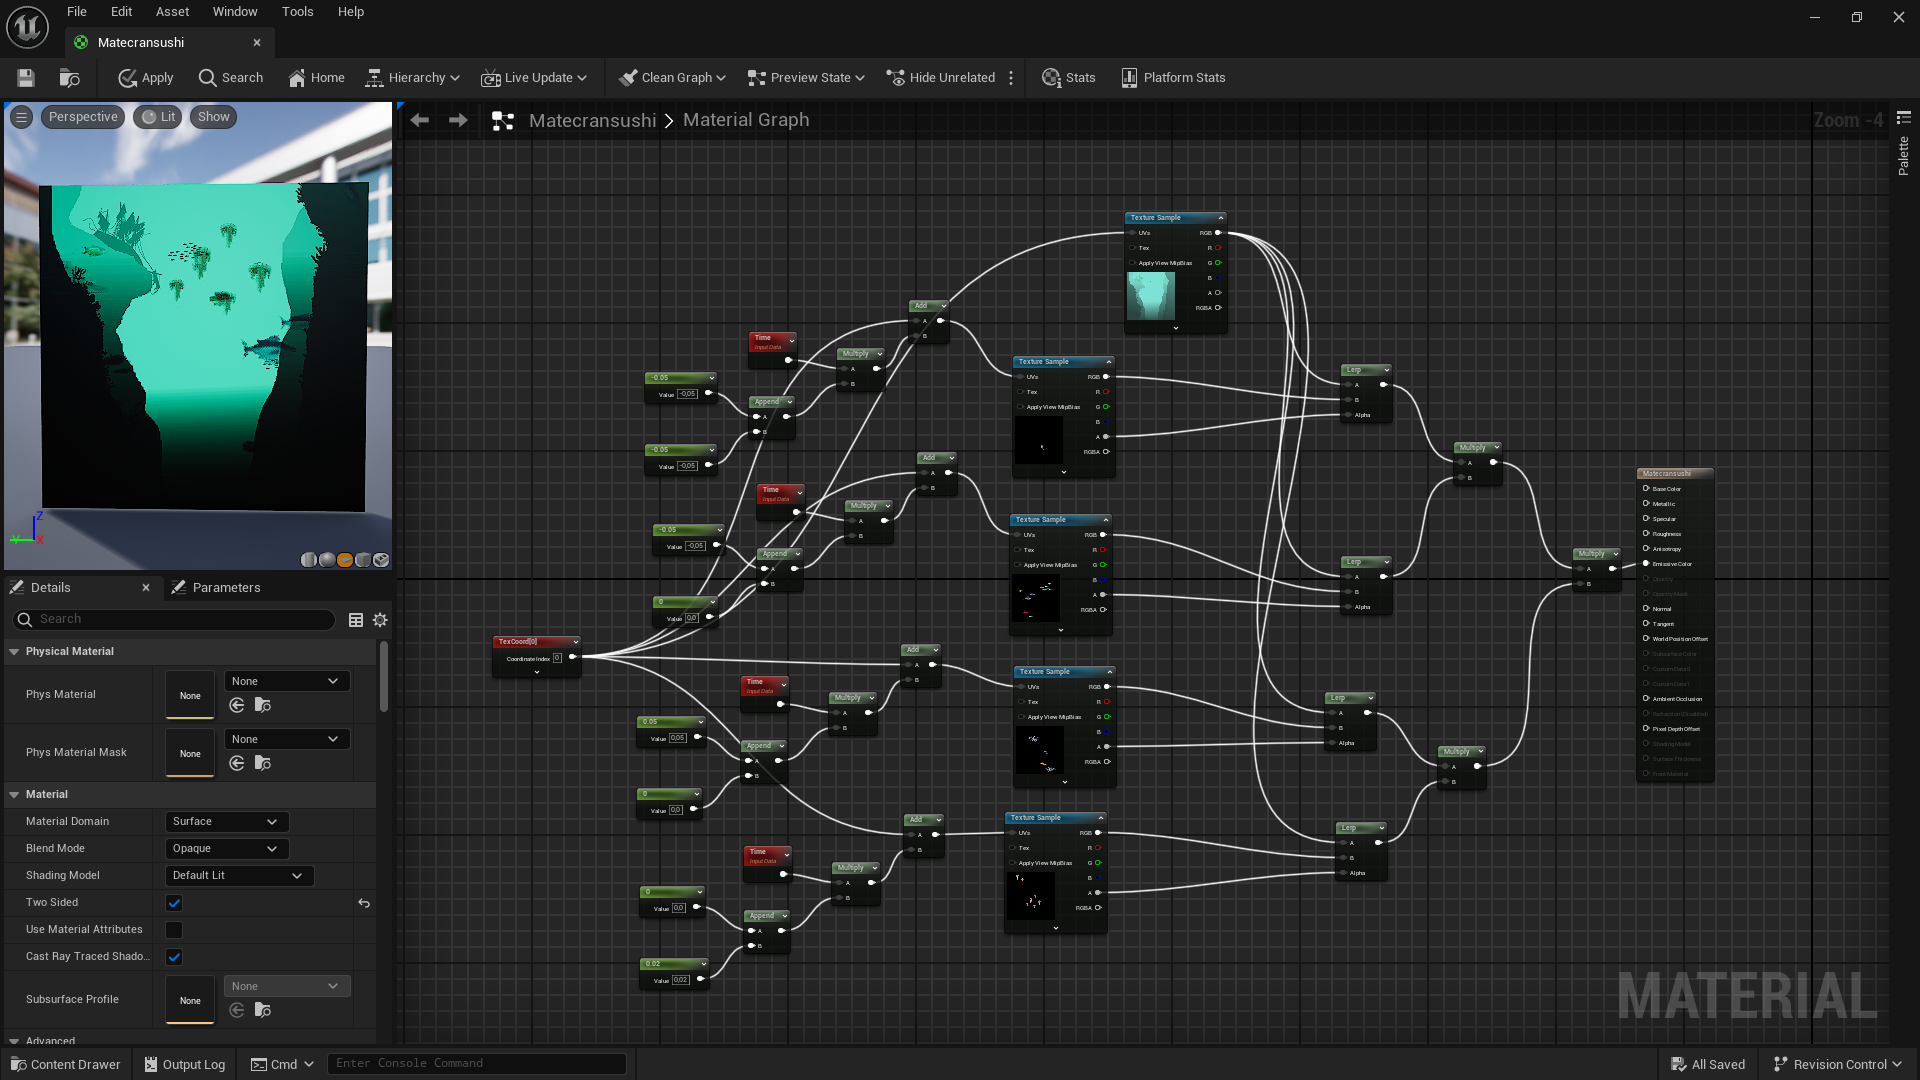Toggle Platform Stats panel

pos(1173,78)
